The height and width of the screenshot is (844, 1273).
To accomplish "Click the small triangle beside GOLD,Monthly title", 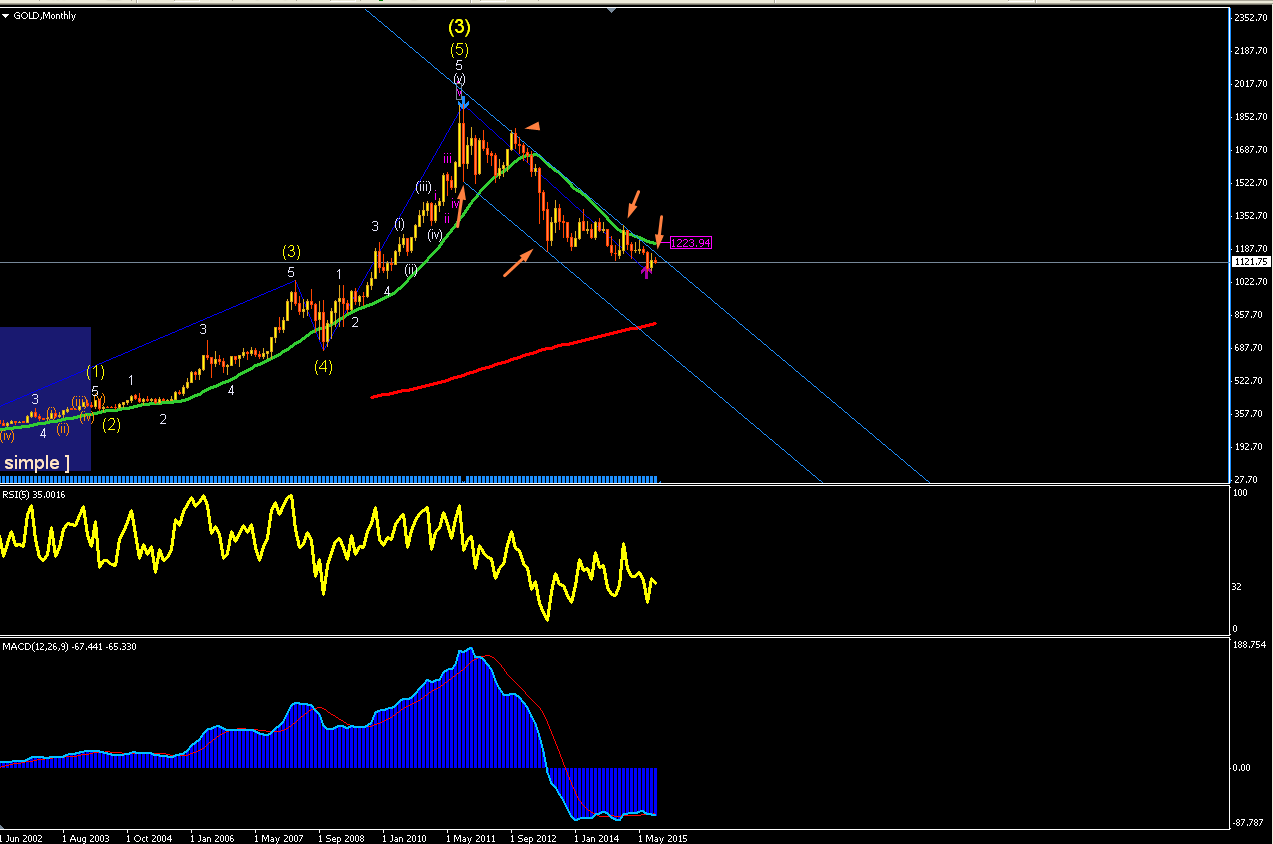I will click(x=6, y=16).
